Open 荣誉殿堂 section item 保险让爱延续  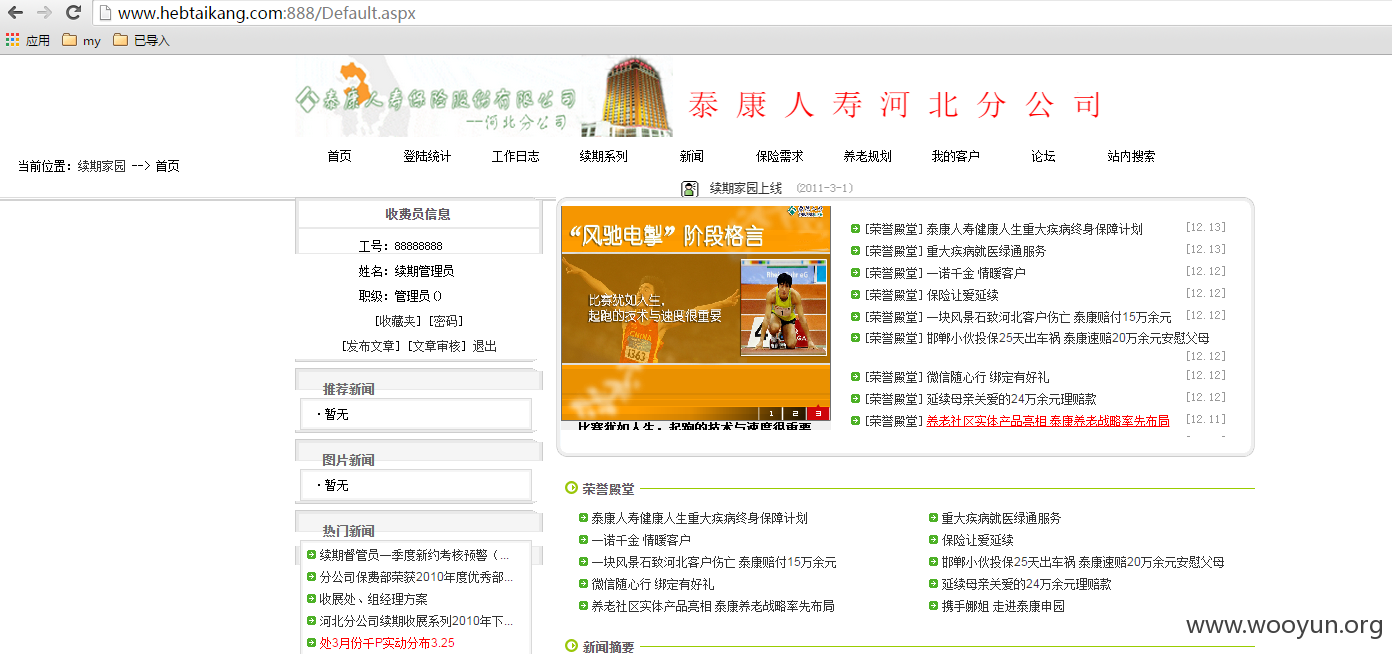click(x=977, y=540)
